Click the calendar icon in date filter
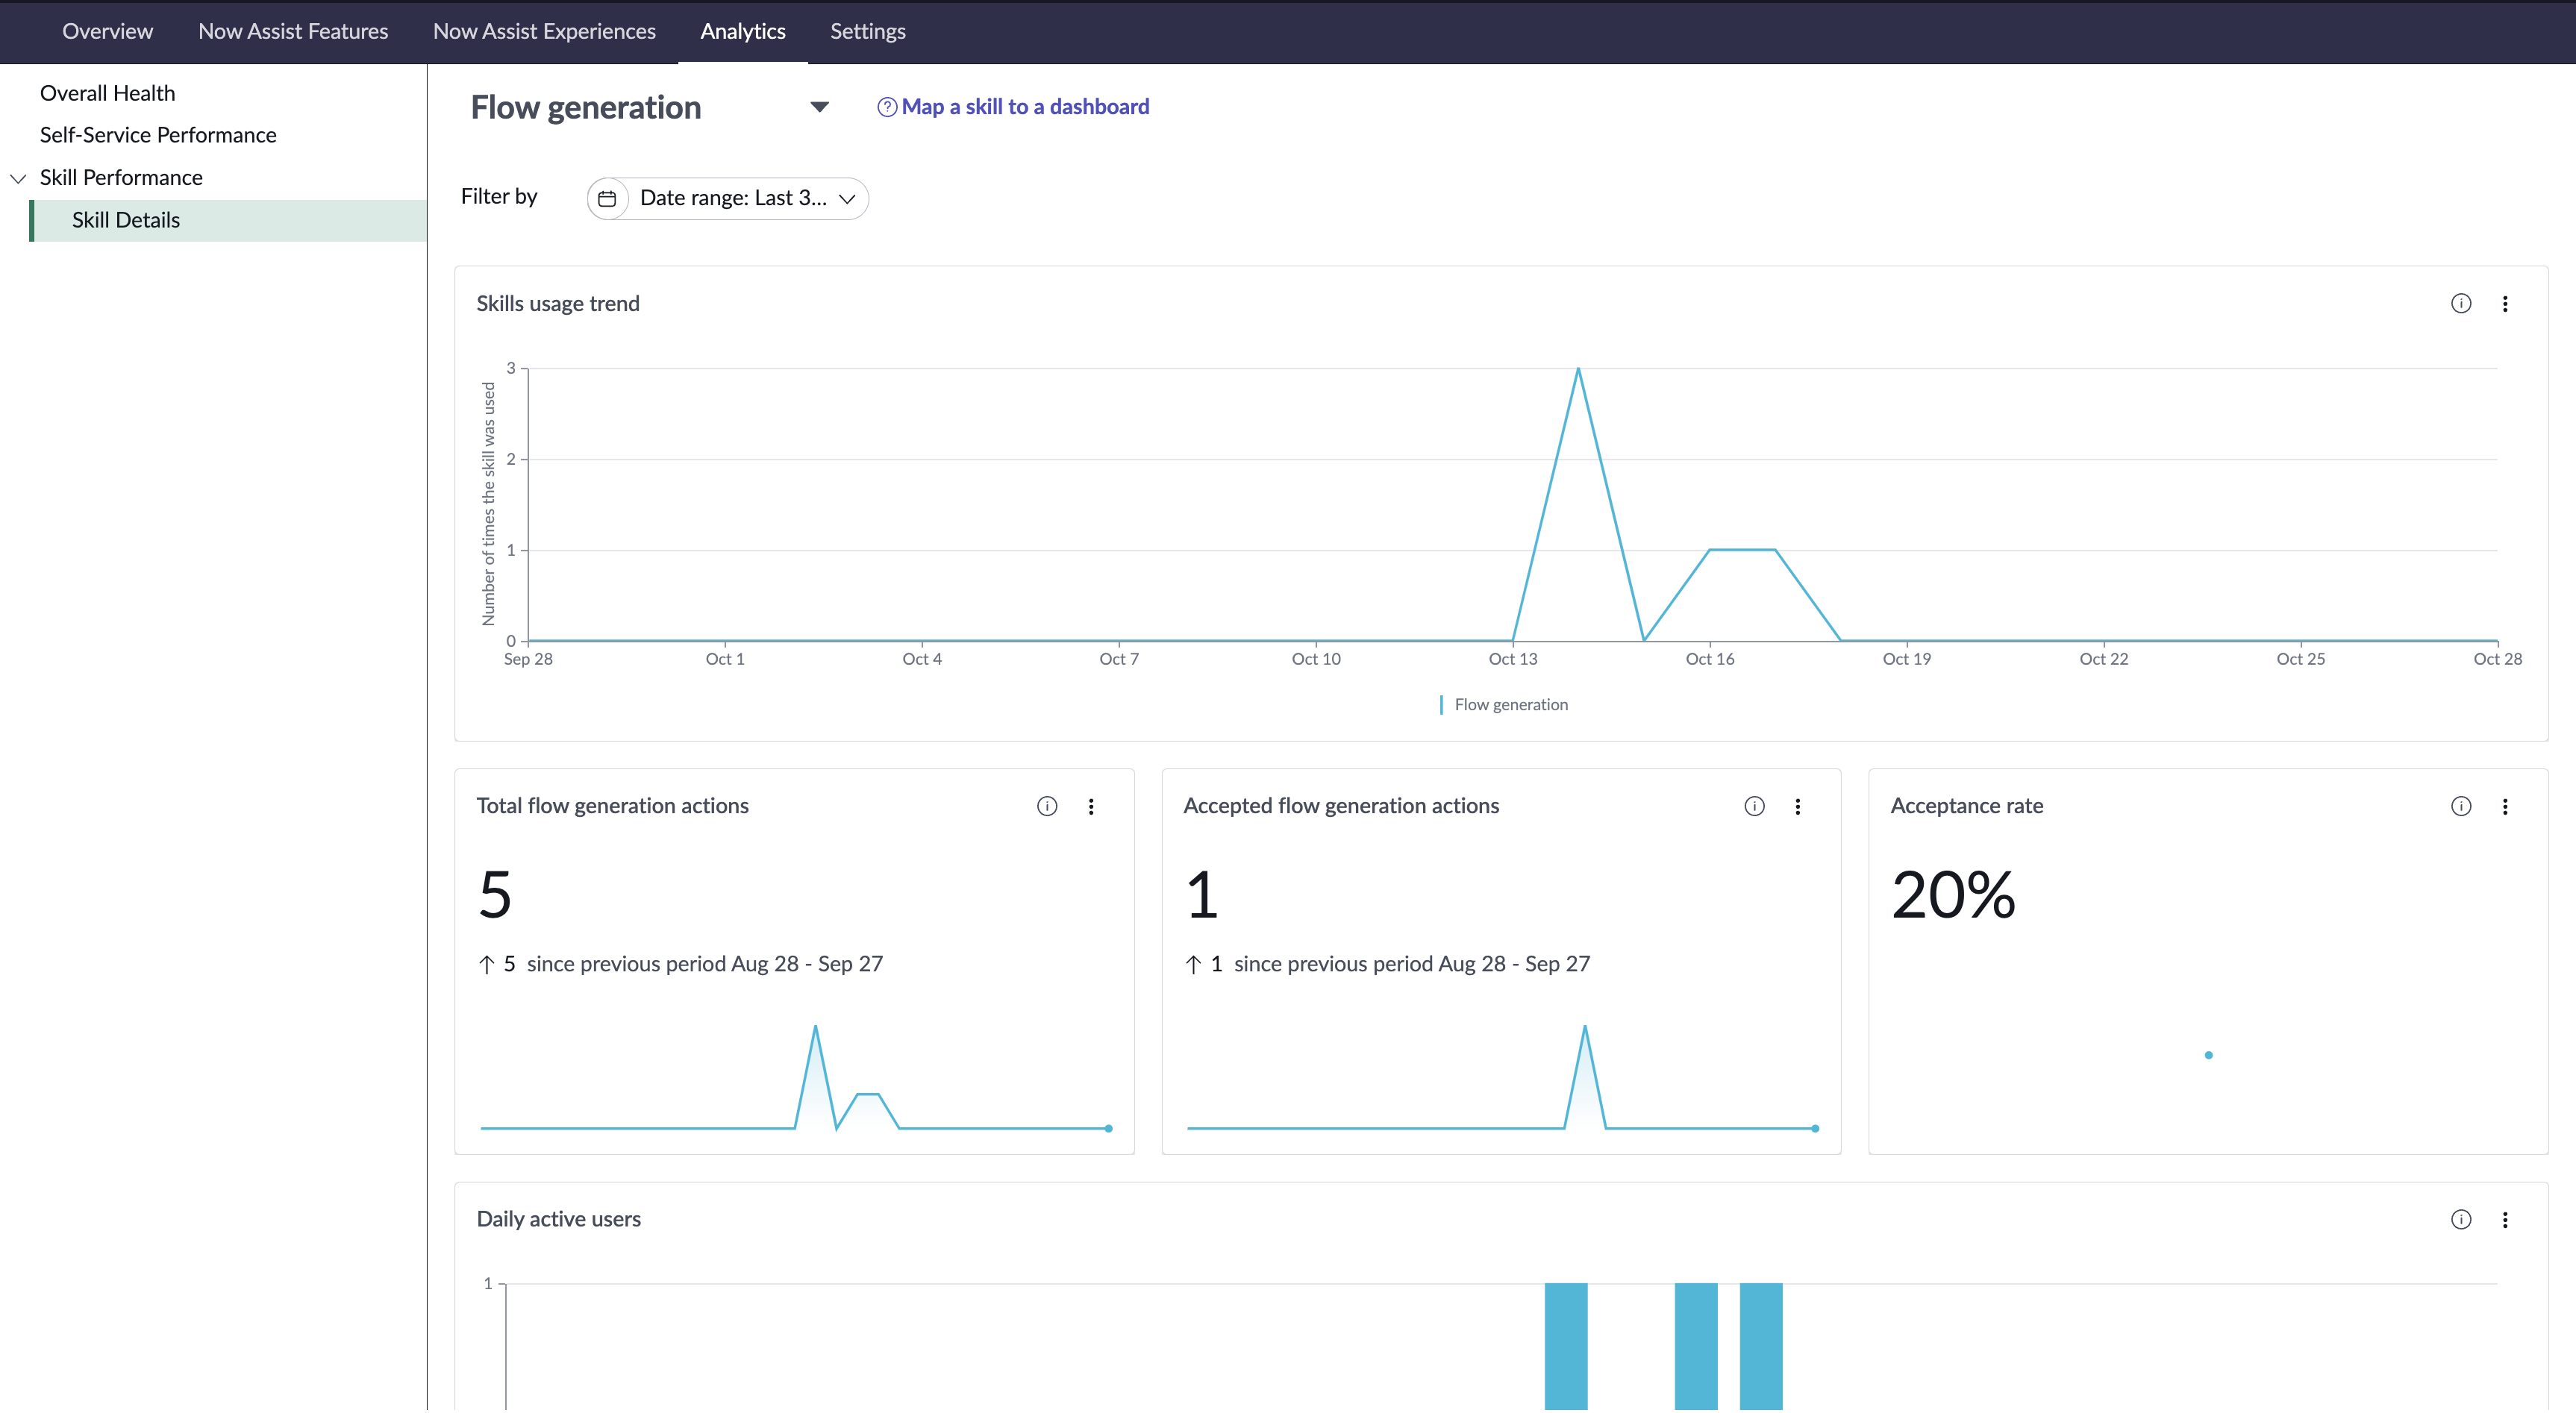Image resolution: width=2576 pixels, height=1413 pixels. [x=607, y=198]
